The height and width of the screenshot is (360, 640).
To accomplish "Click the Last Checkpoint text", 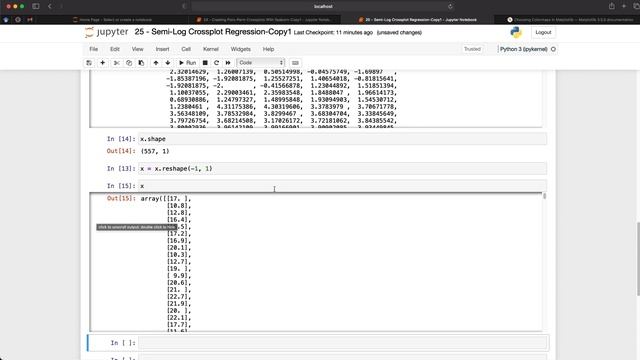I will click(x=333, y=32).
